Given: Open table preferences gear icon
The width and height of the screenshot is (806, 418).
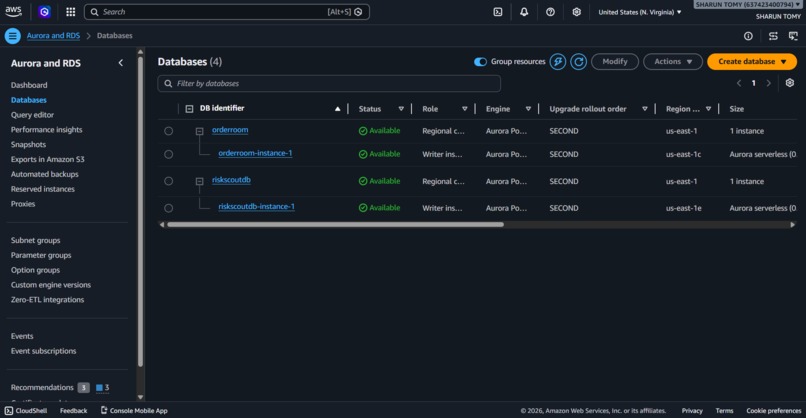Looking at the screenshot, I should point(790,83).
